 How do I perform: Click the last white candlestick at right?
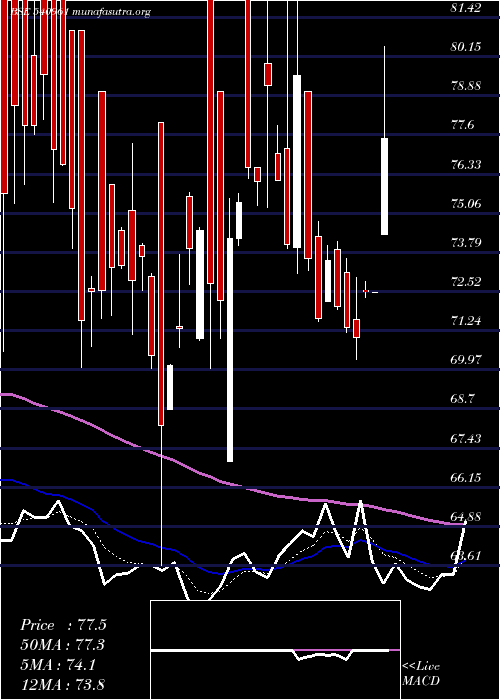[x=384, y=186]
